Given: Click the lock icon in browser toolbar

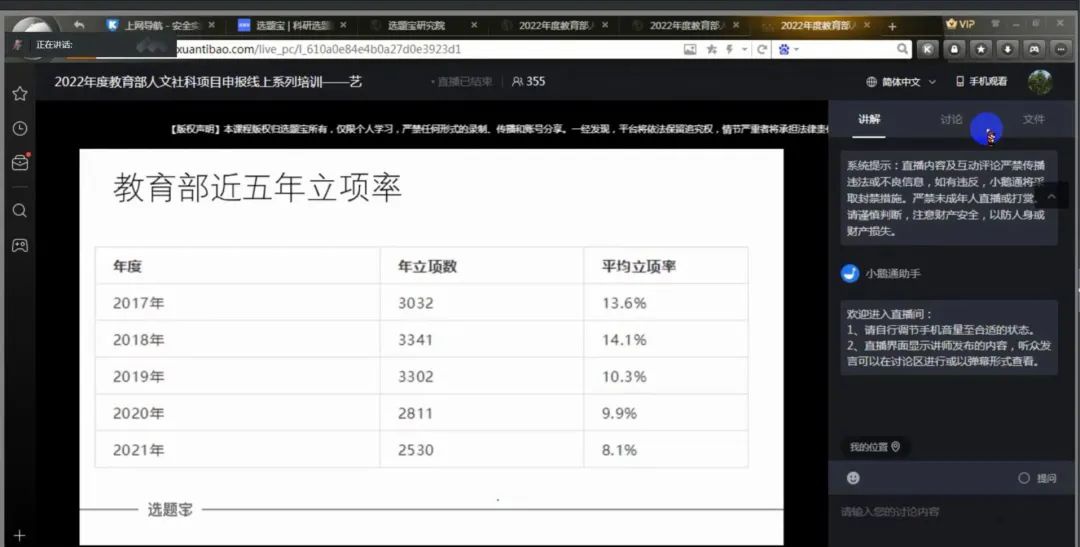Looking at the screenshot, I should click(955, 48).
